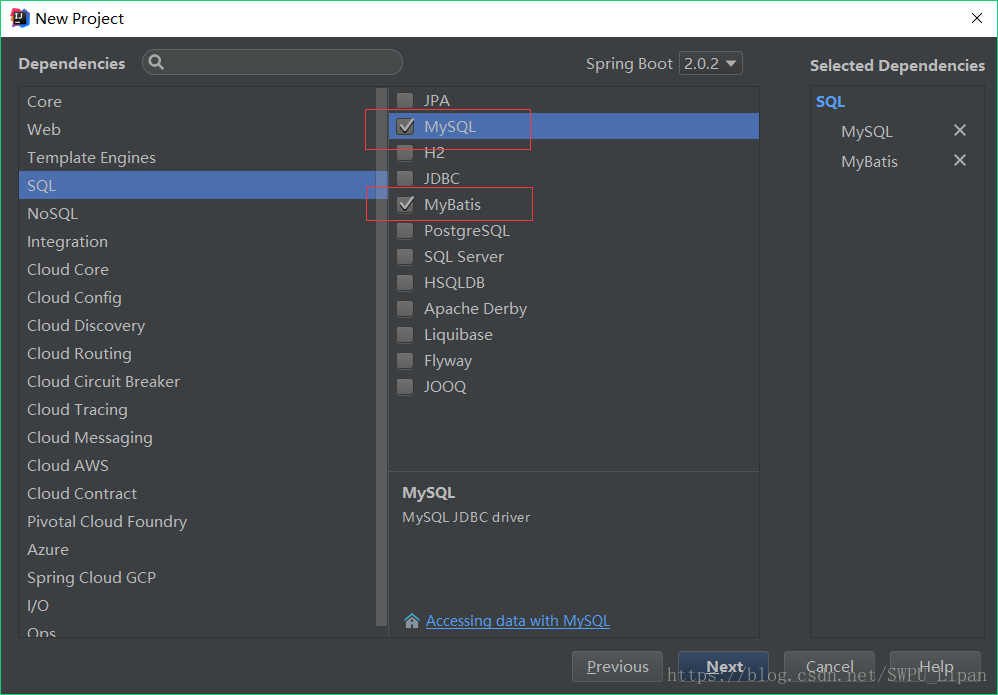This screenshot has width=998, height=695.
Task: Open Accessing data with MySQL link
Action: tap(517, 621)
